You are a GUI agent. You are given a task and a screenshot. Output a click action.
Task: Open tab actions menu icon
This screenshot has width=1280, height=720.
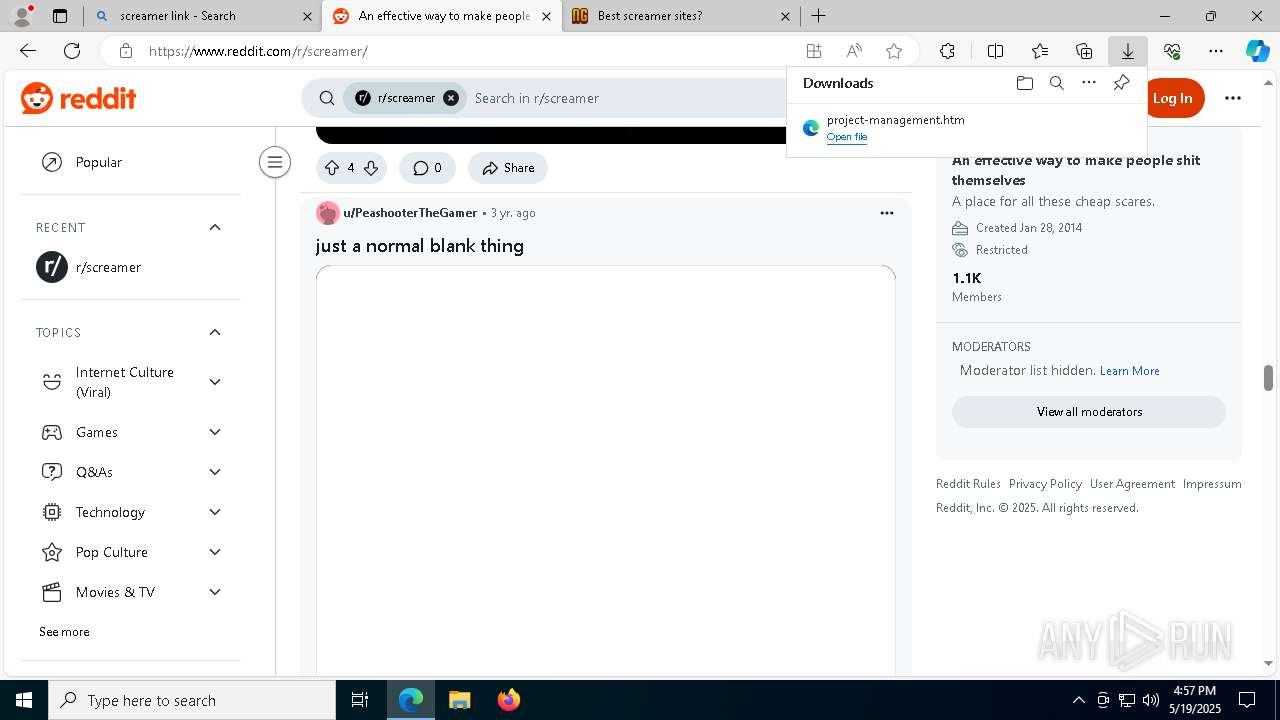coord(60,16)
